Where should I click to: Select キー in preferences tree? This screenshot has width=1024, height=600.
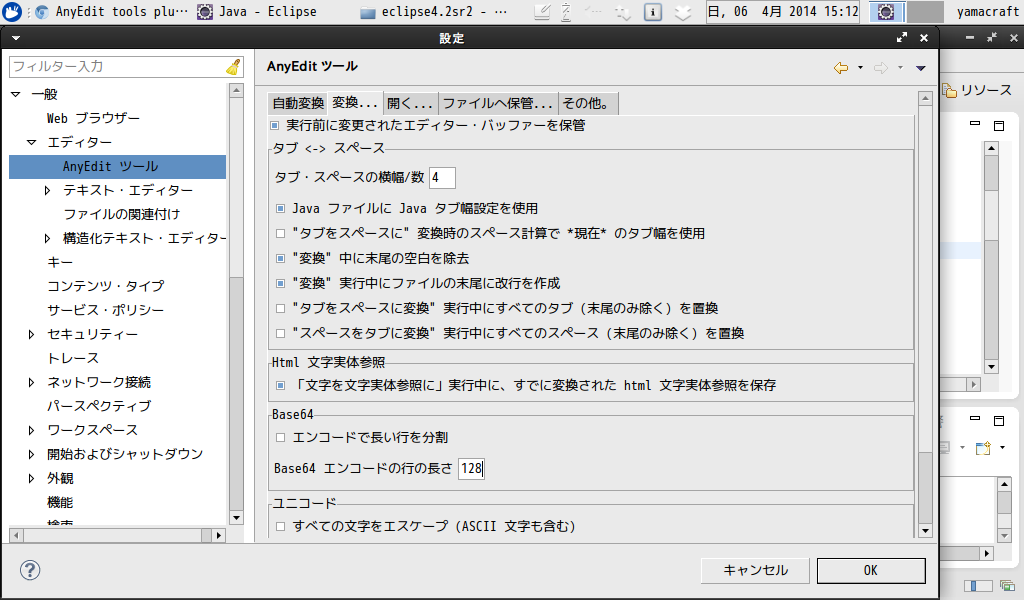pos(60,262)
